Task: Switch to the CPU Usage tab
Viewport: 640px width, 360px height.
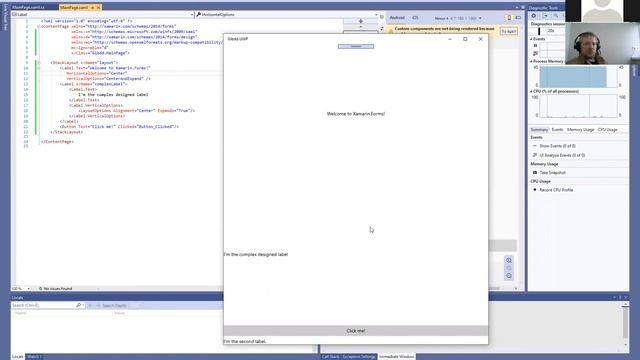Action: click(607, 130)
